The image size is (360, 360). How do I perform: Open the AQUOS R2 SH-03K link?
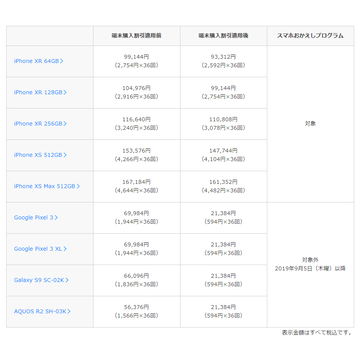tap(42, 311)
